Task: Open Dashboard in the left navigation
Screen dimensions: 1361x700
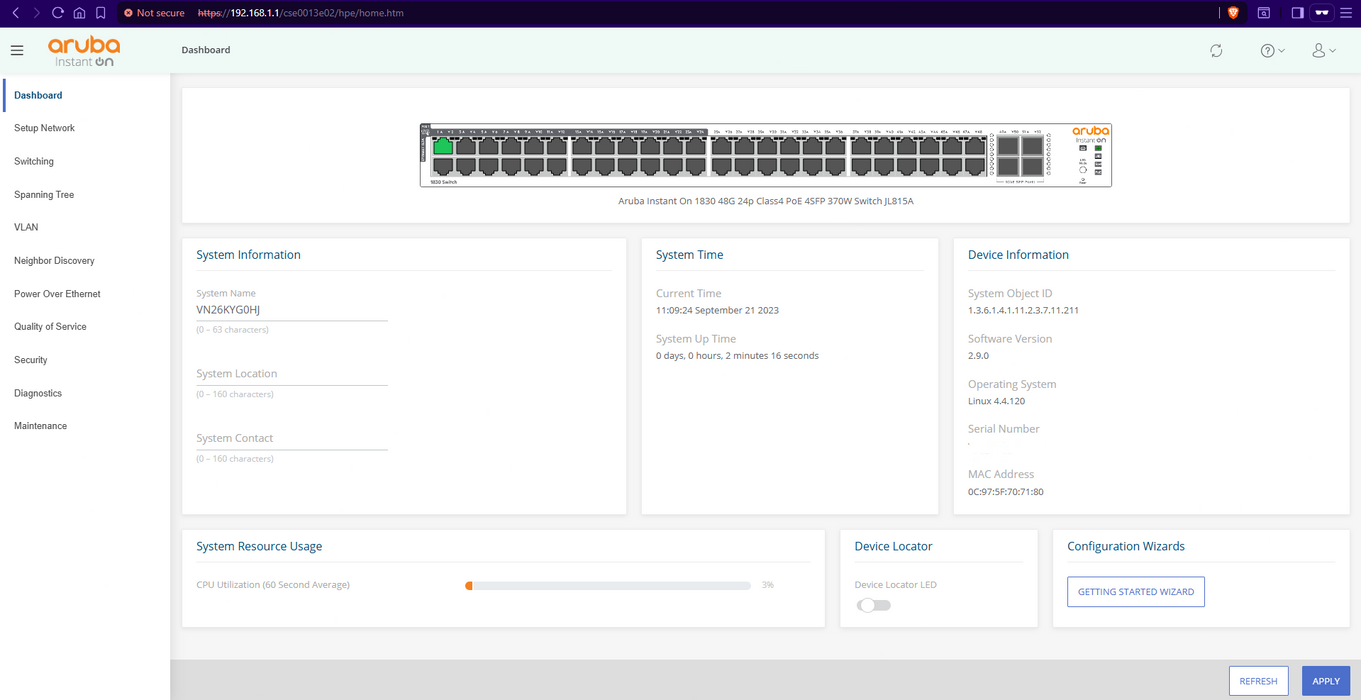Action: (38, 95)
